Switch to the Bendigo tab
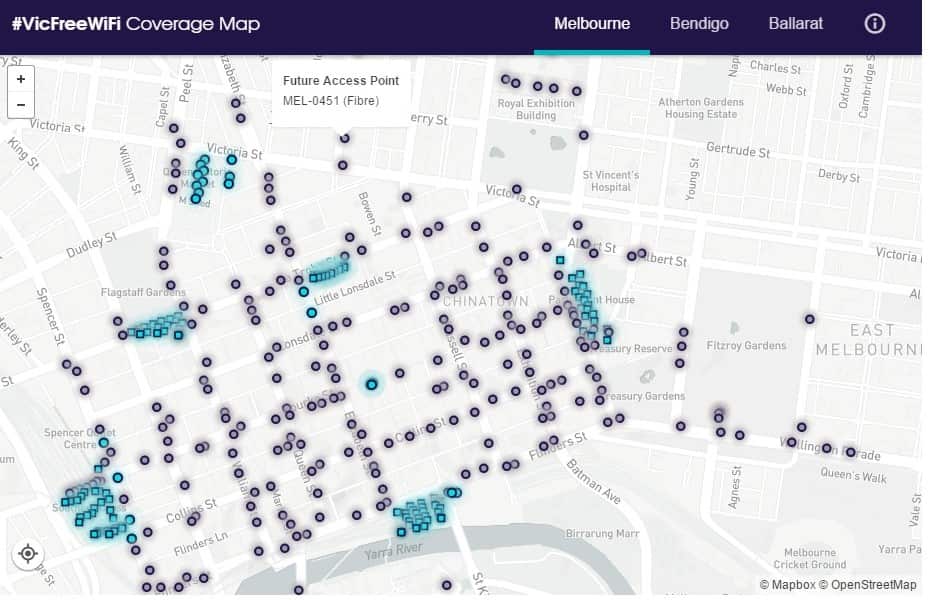Image resolution: width=949 pixels, height=600 pixels. point(699,23)
